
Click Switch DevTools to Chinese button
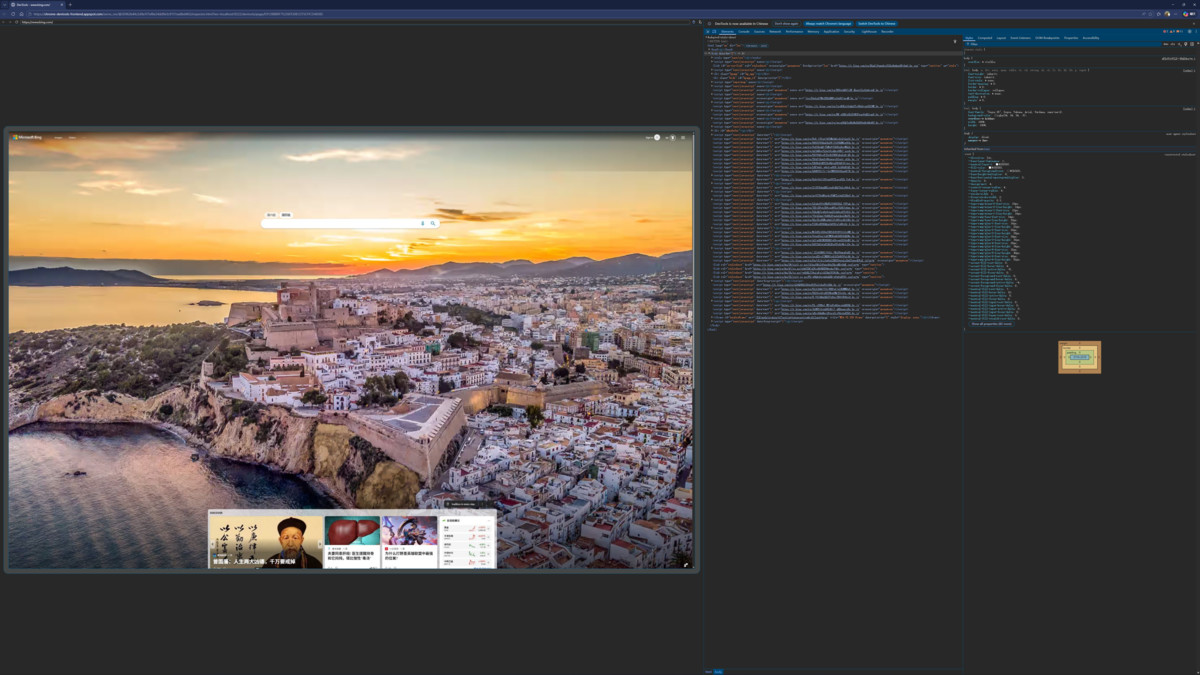click(877, 23)
